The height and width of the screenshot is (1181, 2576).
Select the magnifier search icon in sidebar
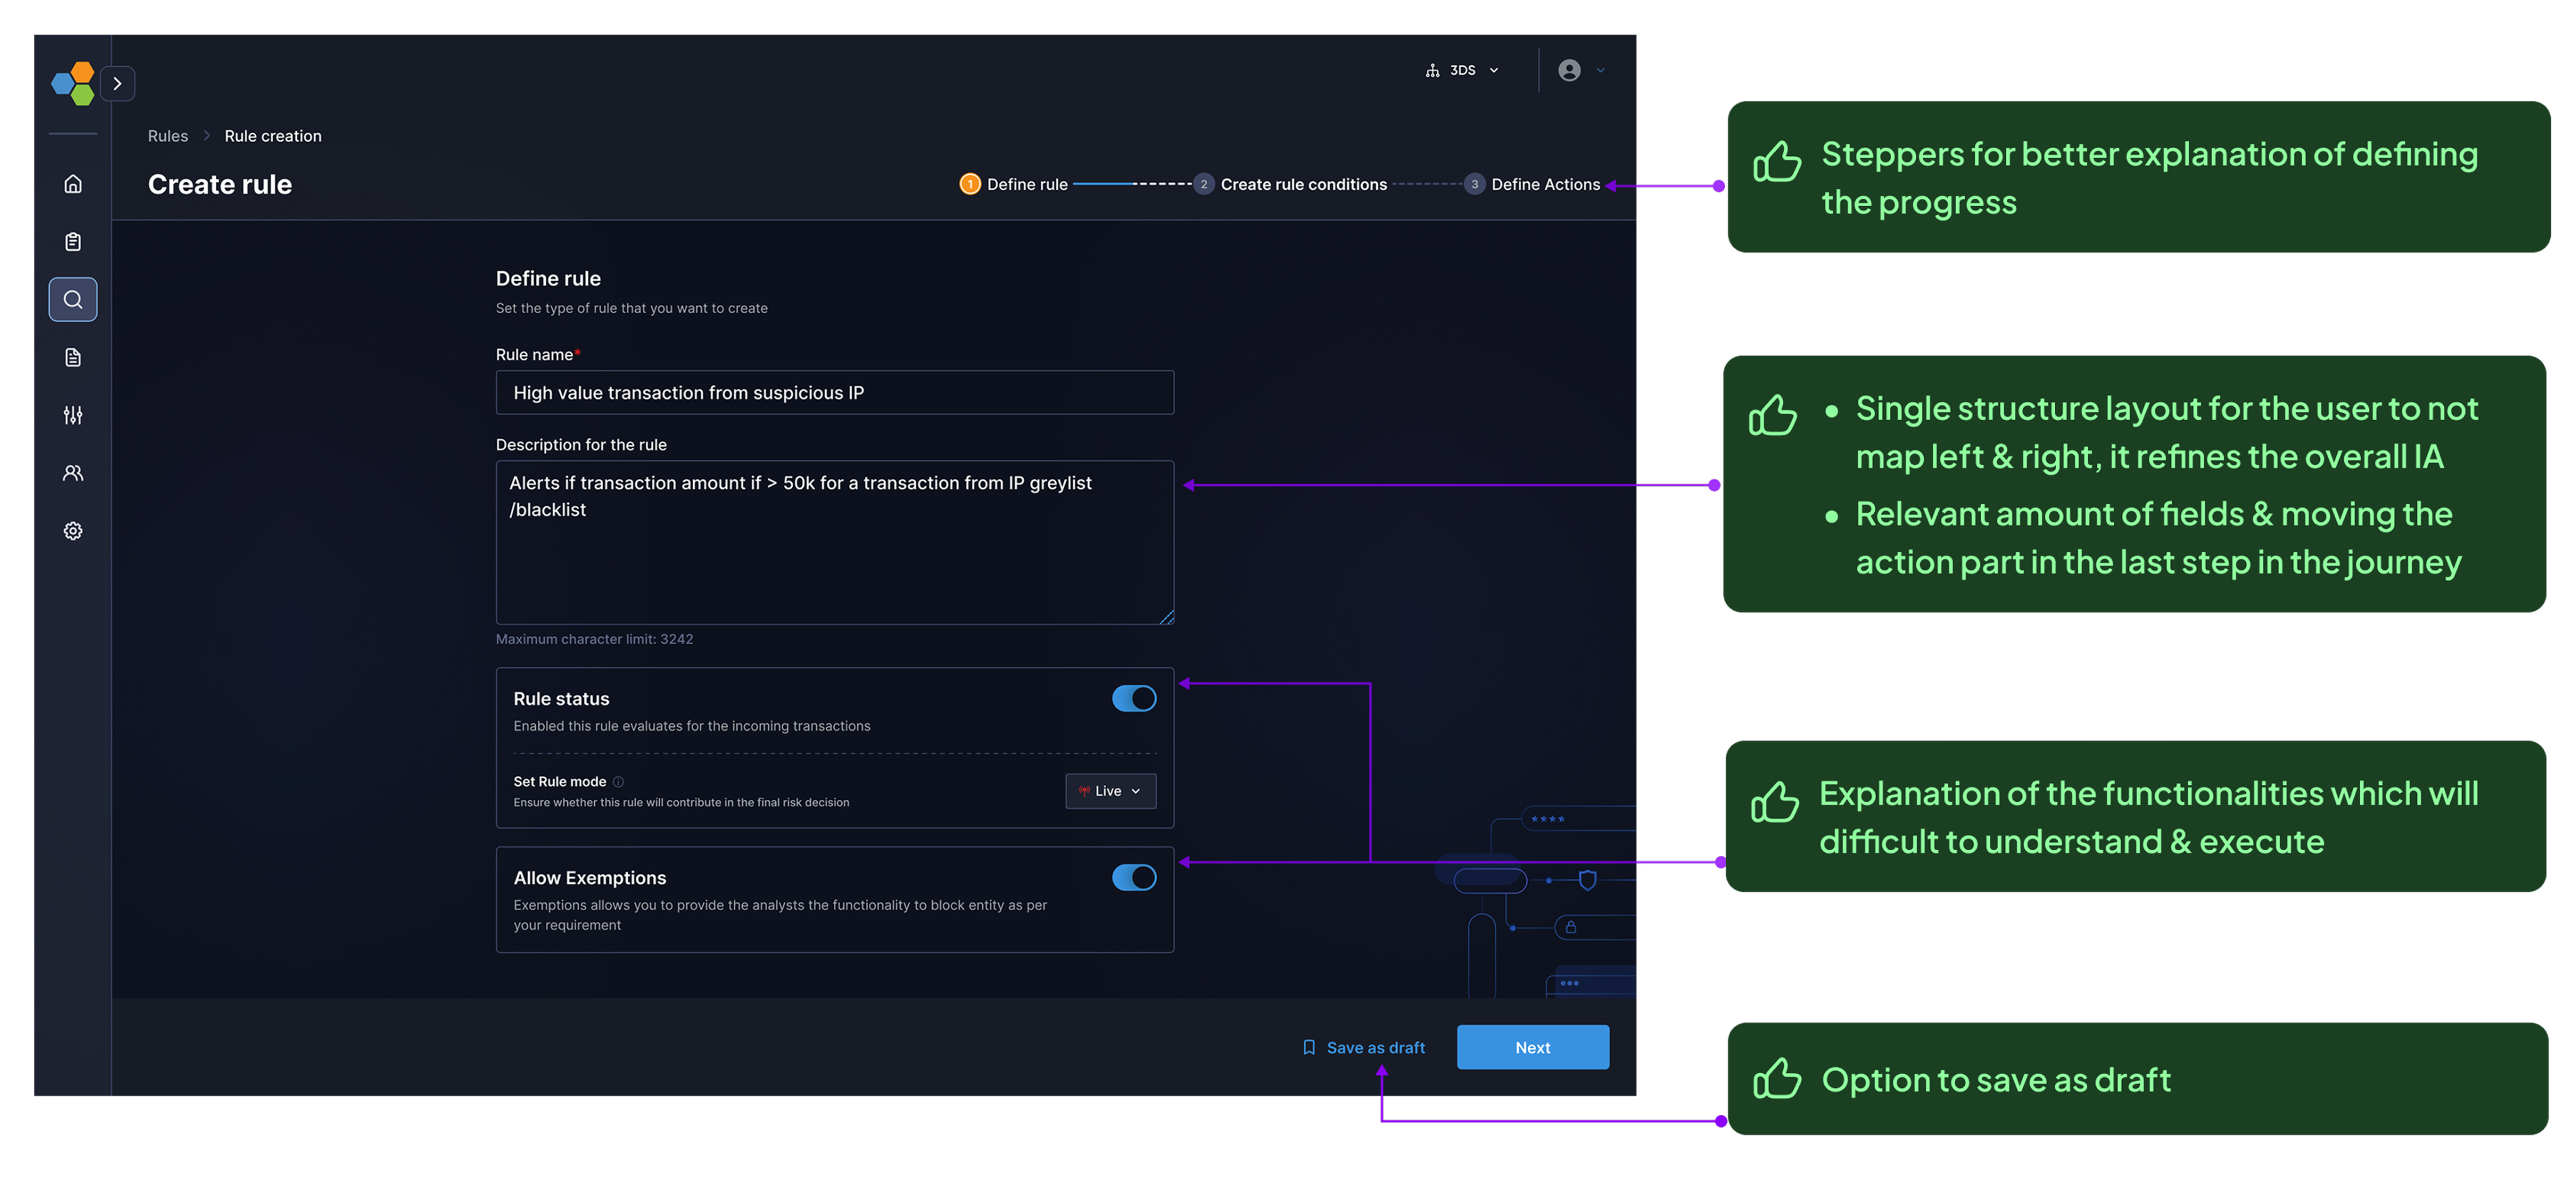pyautogui.click(x=73, y=299)
